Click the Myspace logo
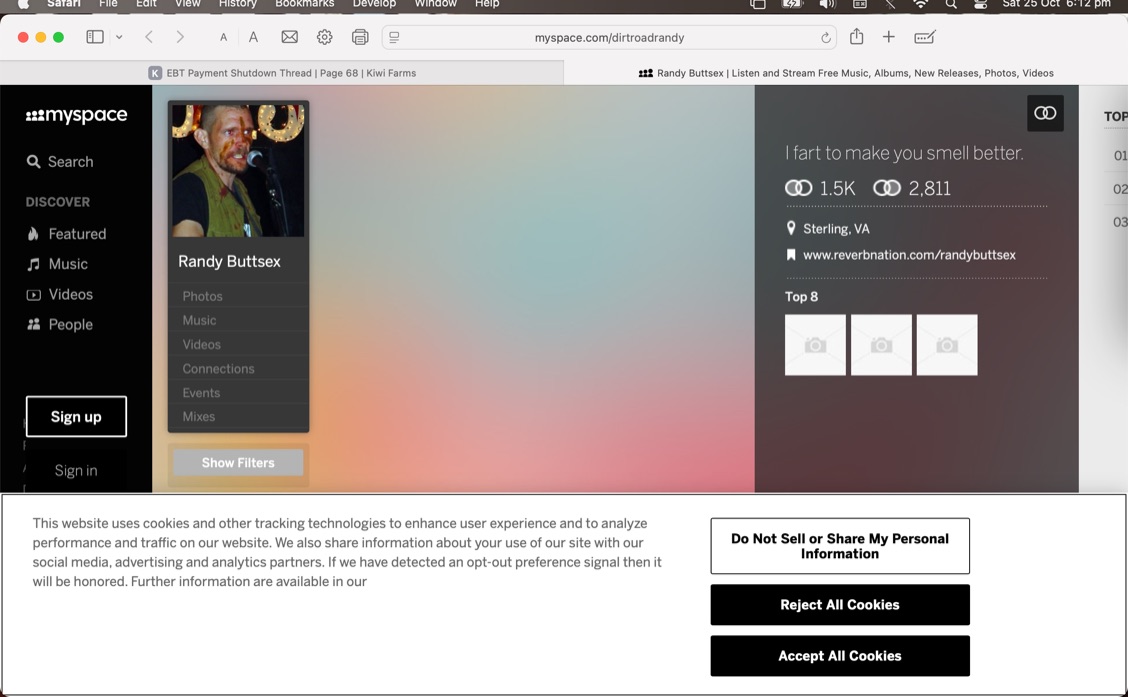 pyautogui.click(x=76, y=115)
